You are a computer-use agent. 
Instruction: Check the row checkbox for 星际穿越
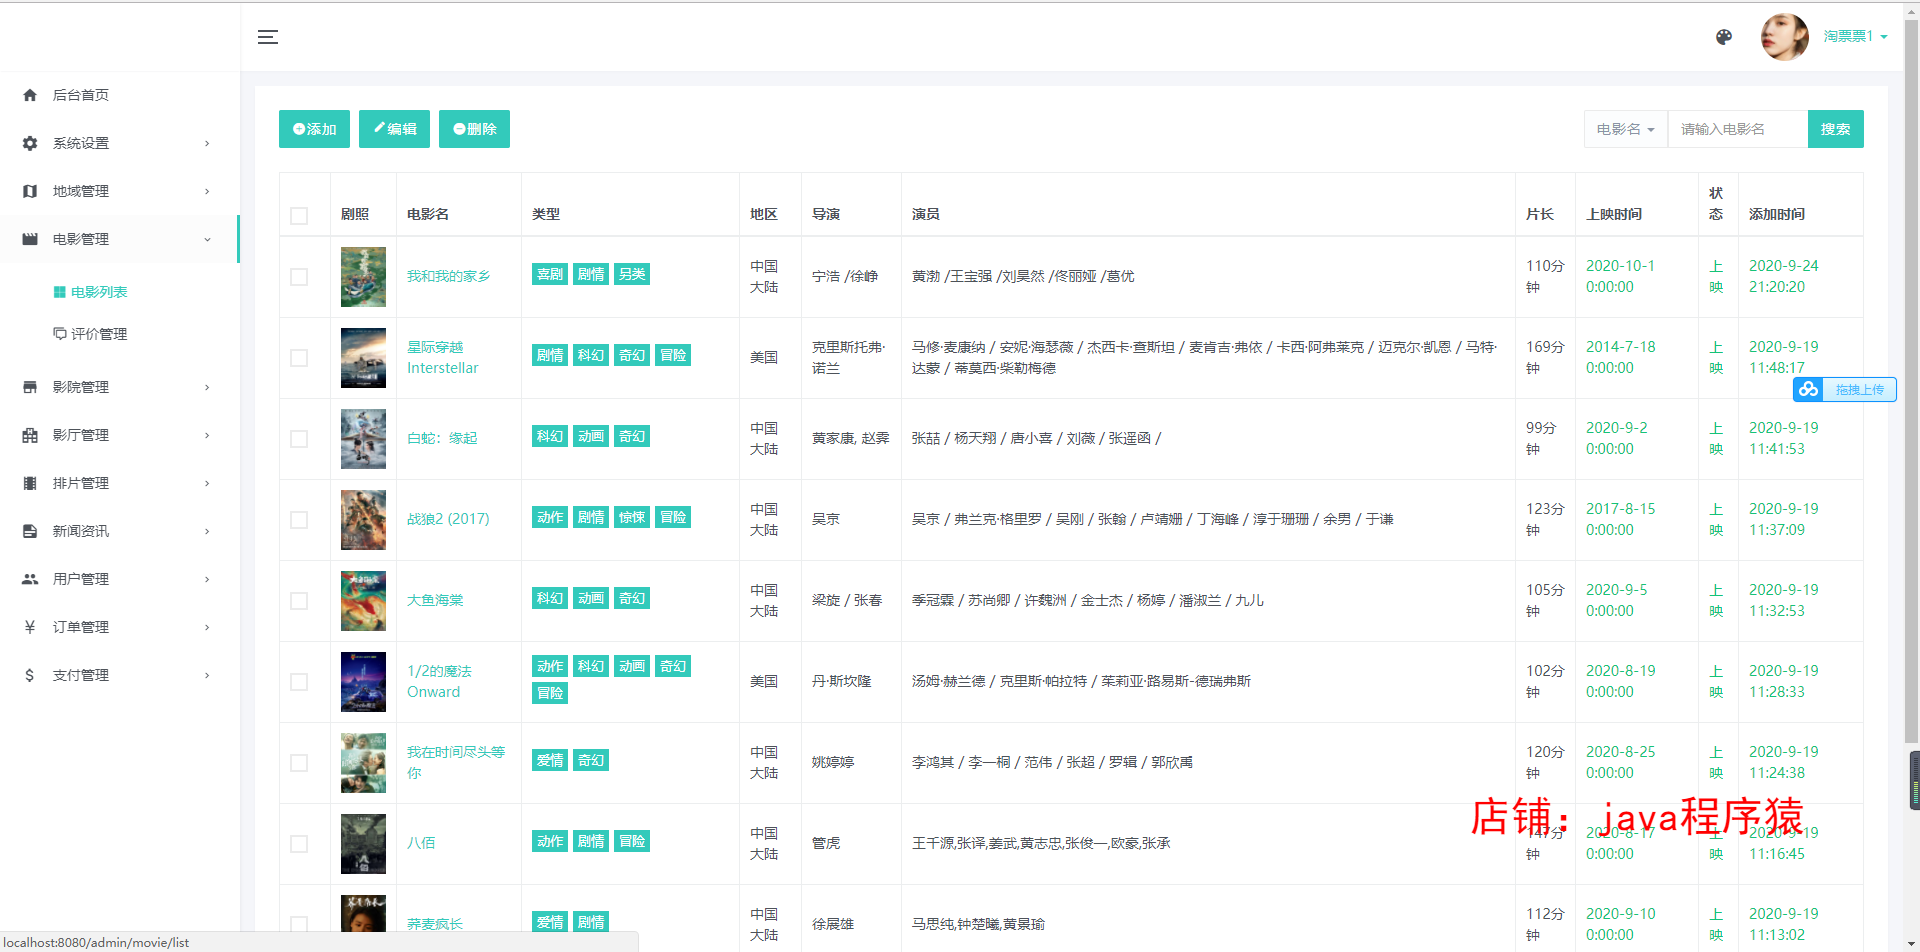pos(299,358)
